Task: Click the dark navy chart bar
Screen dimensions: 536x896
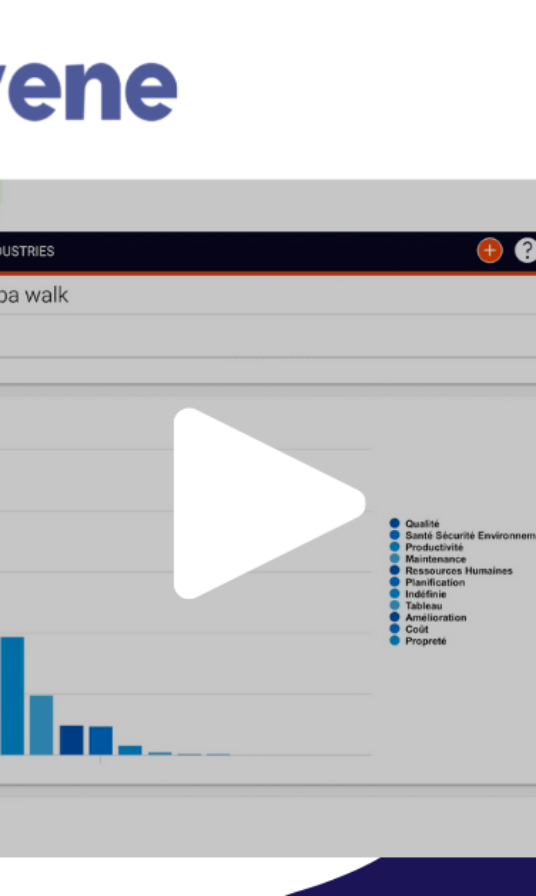Action: [71, 740]
